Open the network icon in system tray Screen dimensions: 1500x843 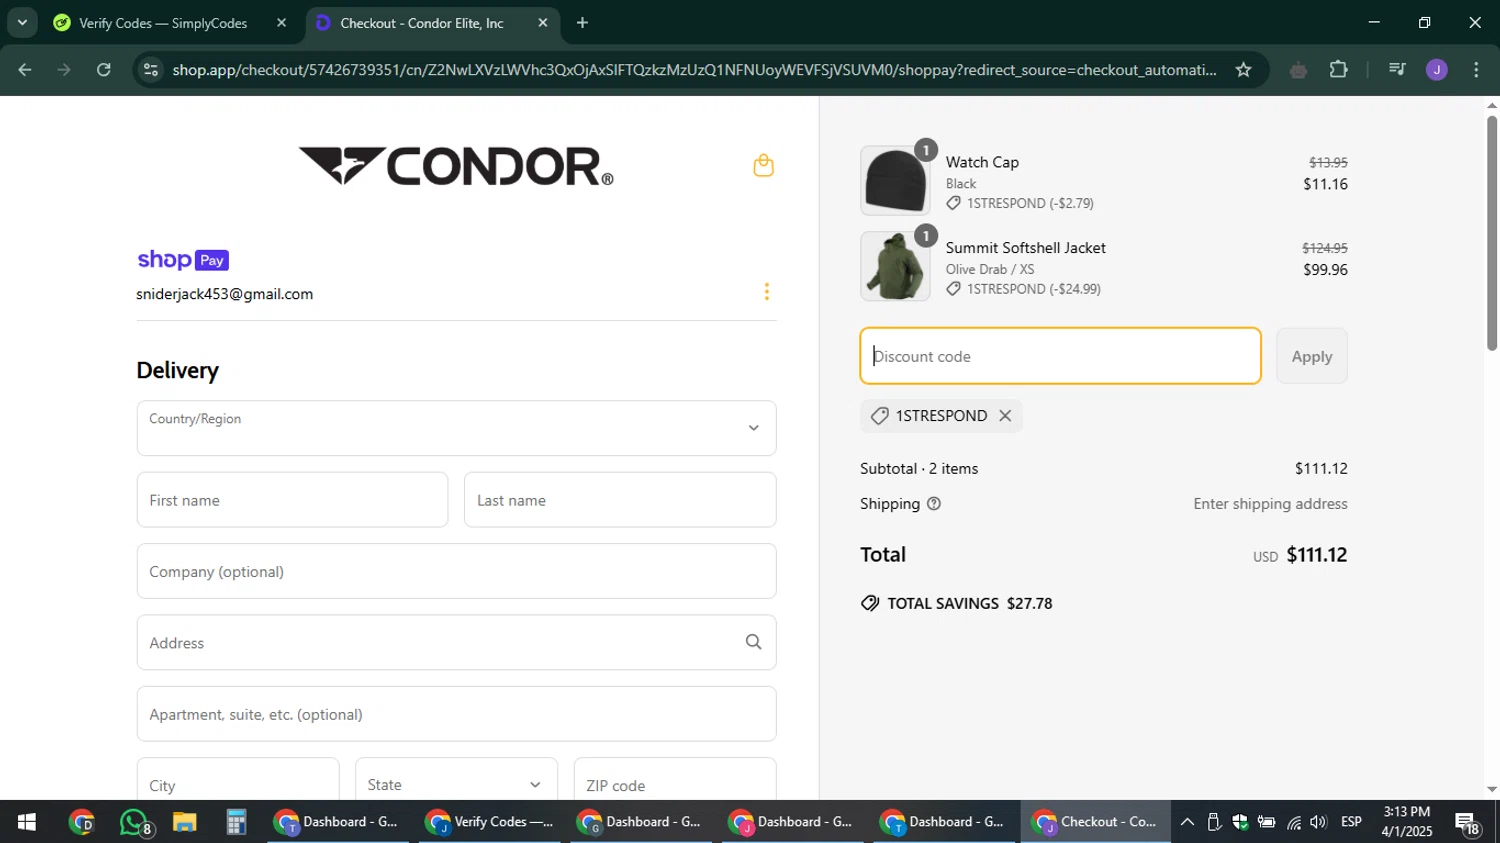point(1294,822)
